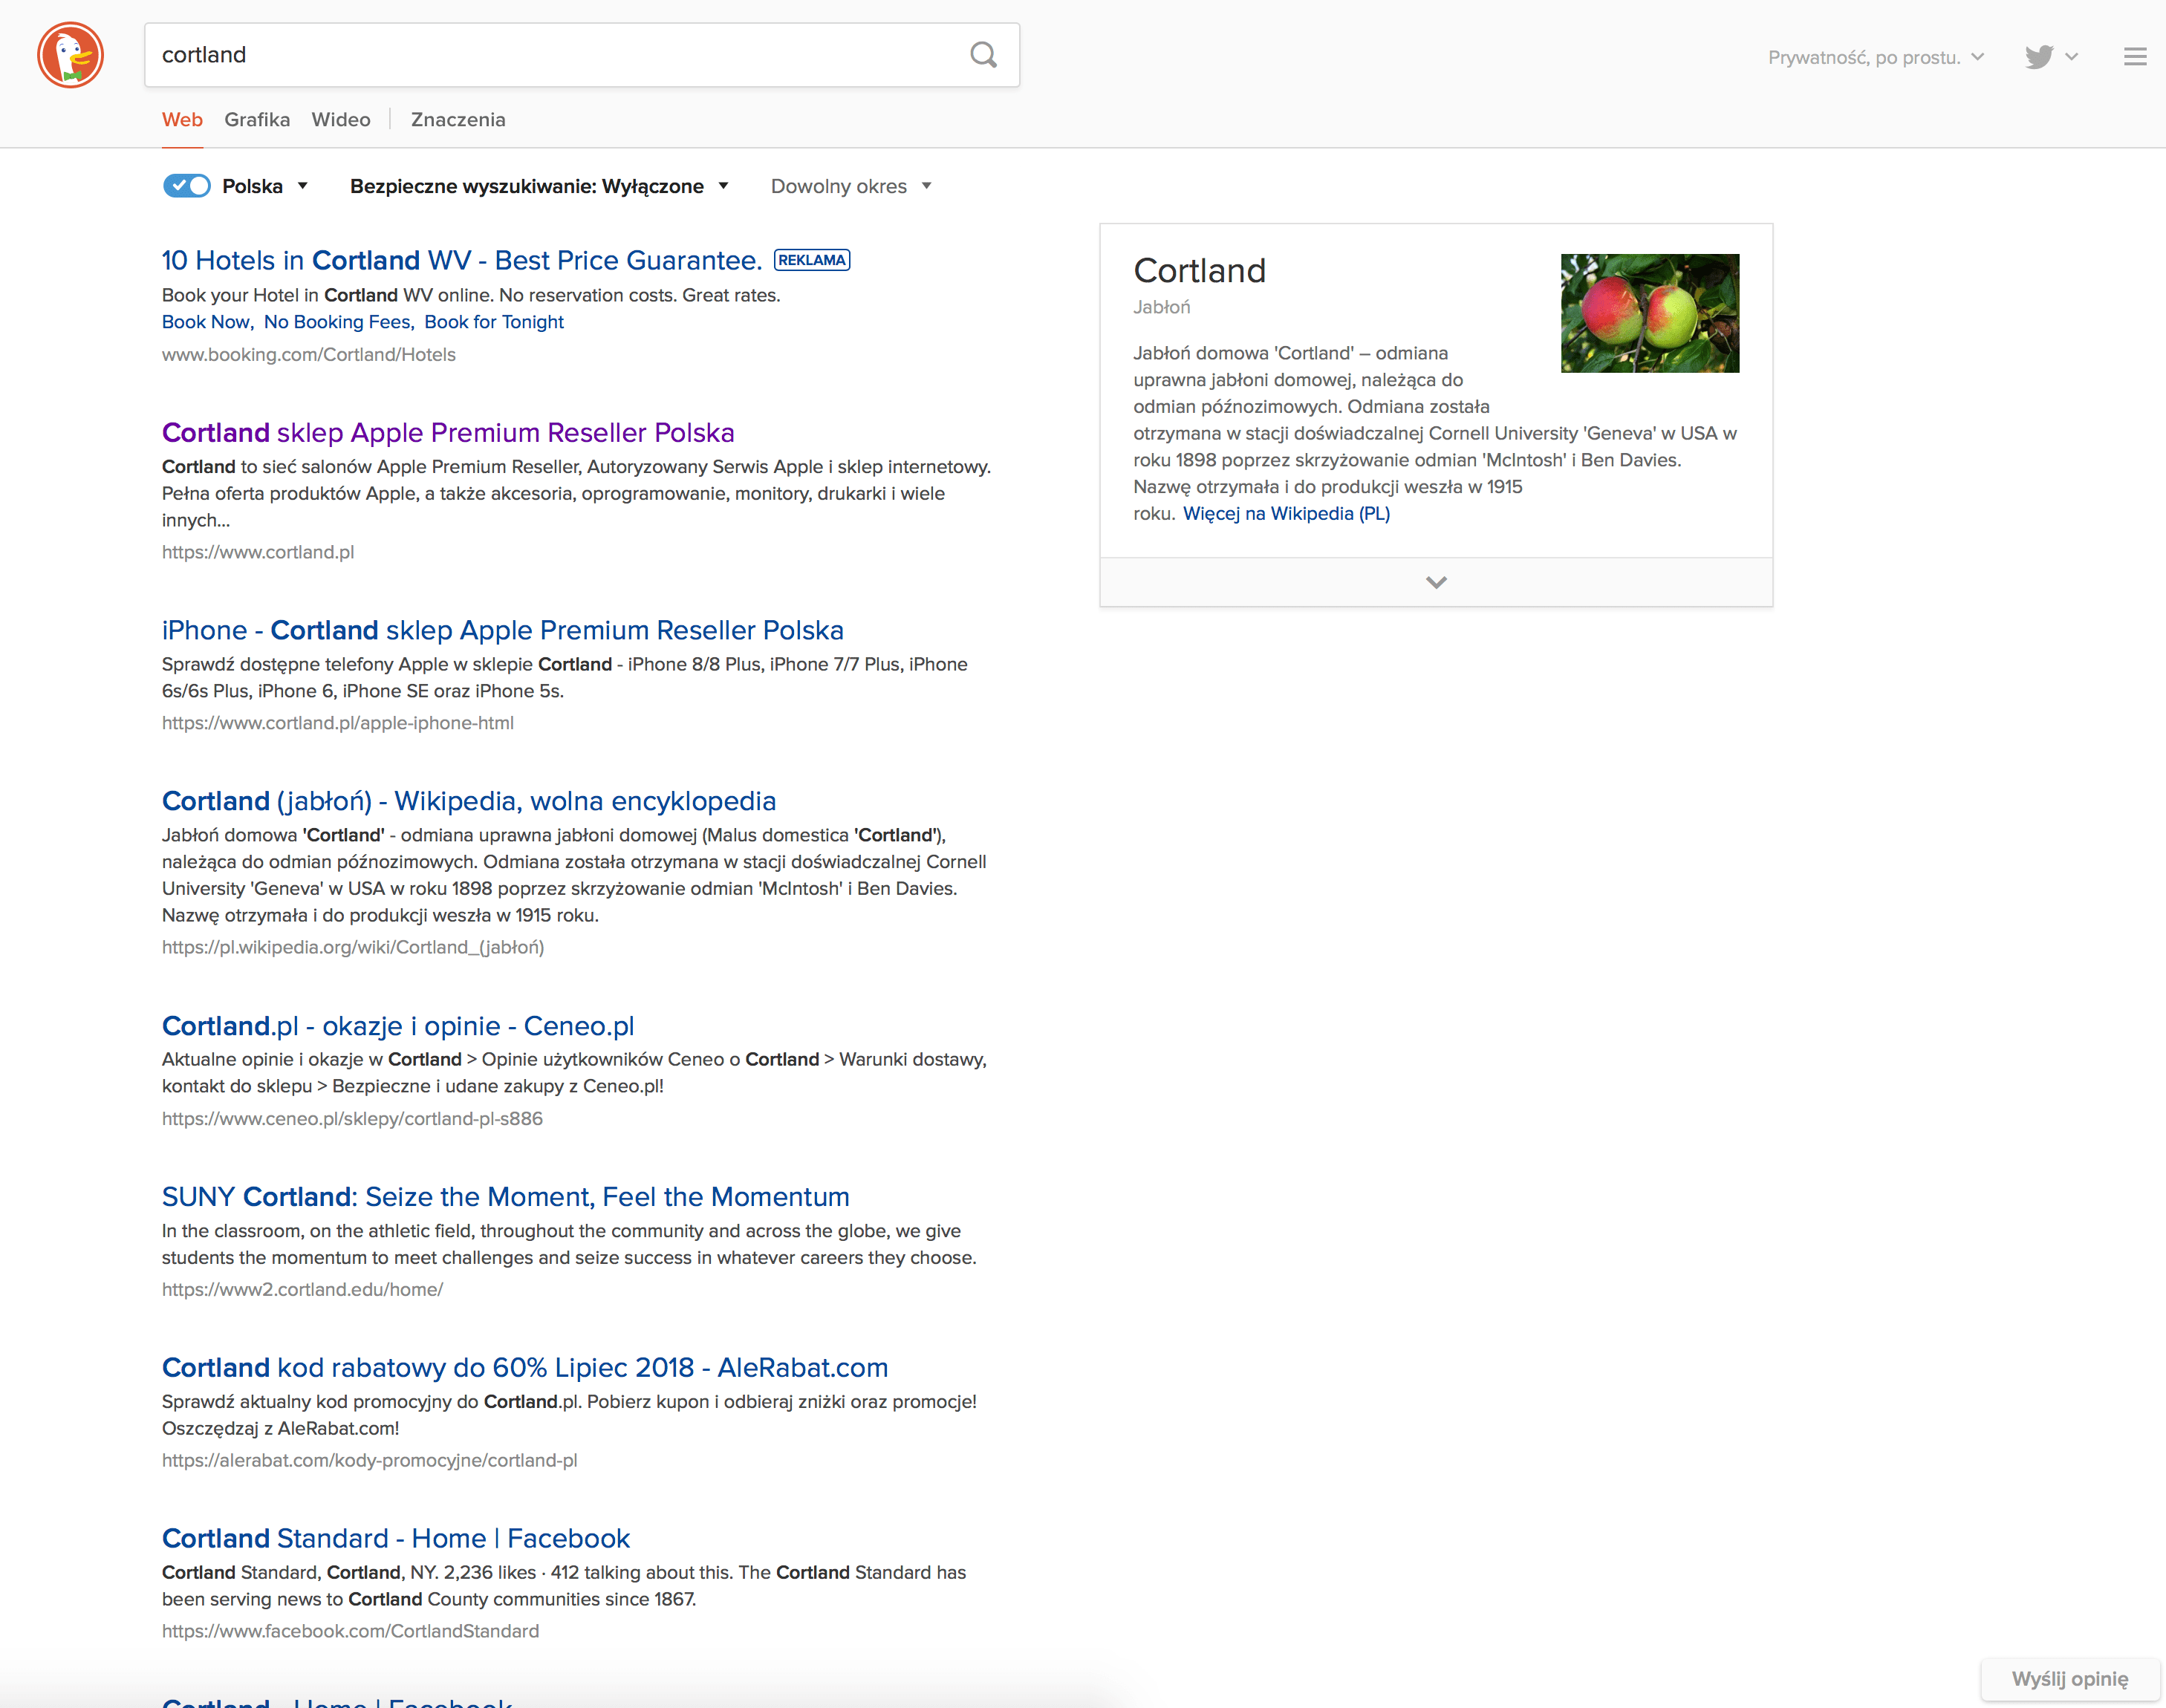Image resolution: width=2166 pixels, height=1708 pixels.
Task: Open the Dowolny okres time filter
Action: click(851, 186)
